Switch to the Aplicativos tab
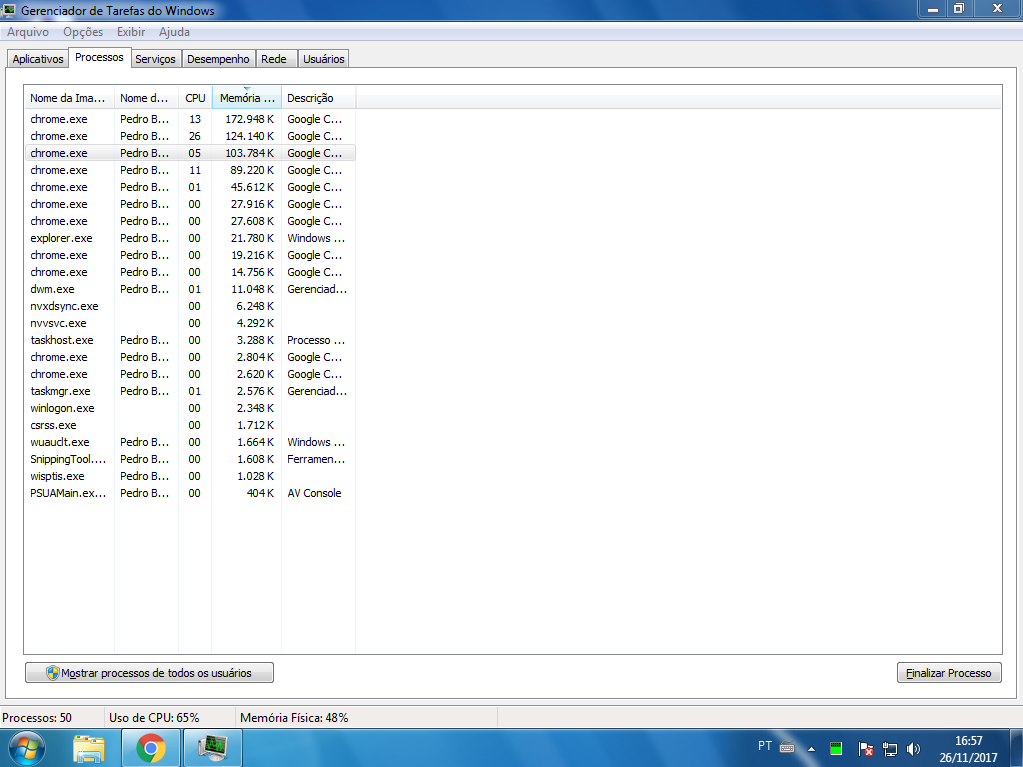 [38, 59]
